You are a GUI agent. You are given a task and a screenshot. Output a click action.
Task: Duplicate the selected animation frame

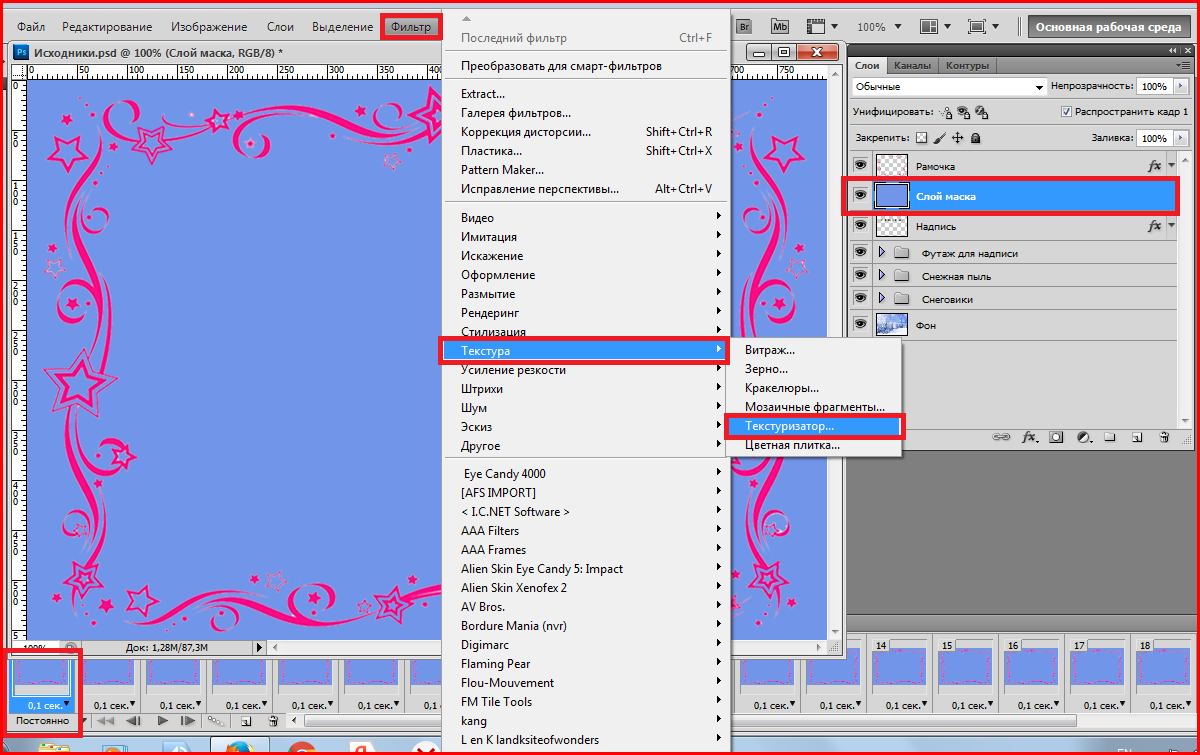click(246, 721)
